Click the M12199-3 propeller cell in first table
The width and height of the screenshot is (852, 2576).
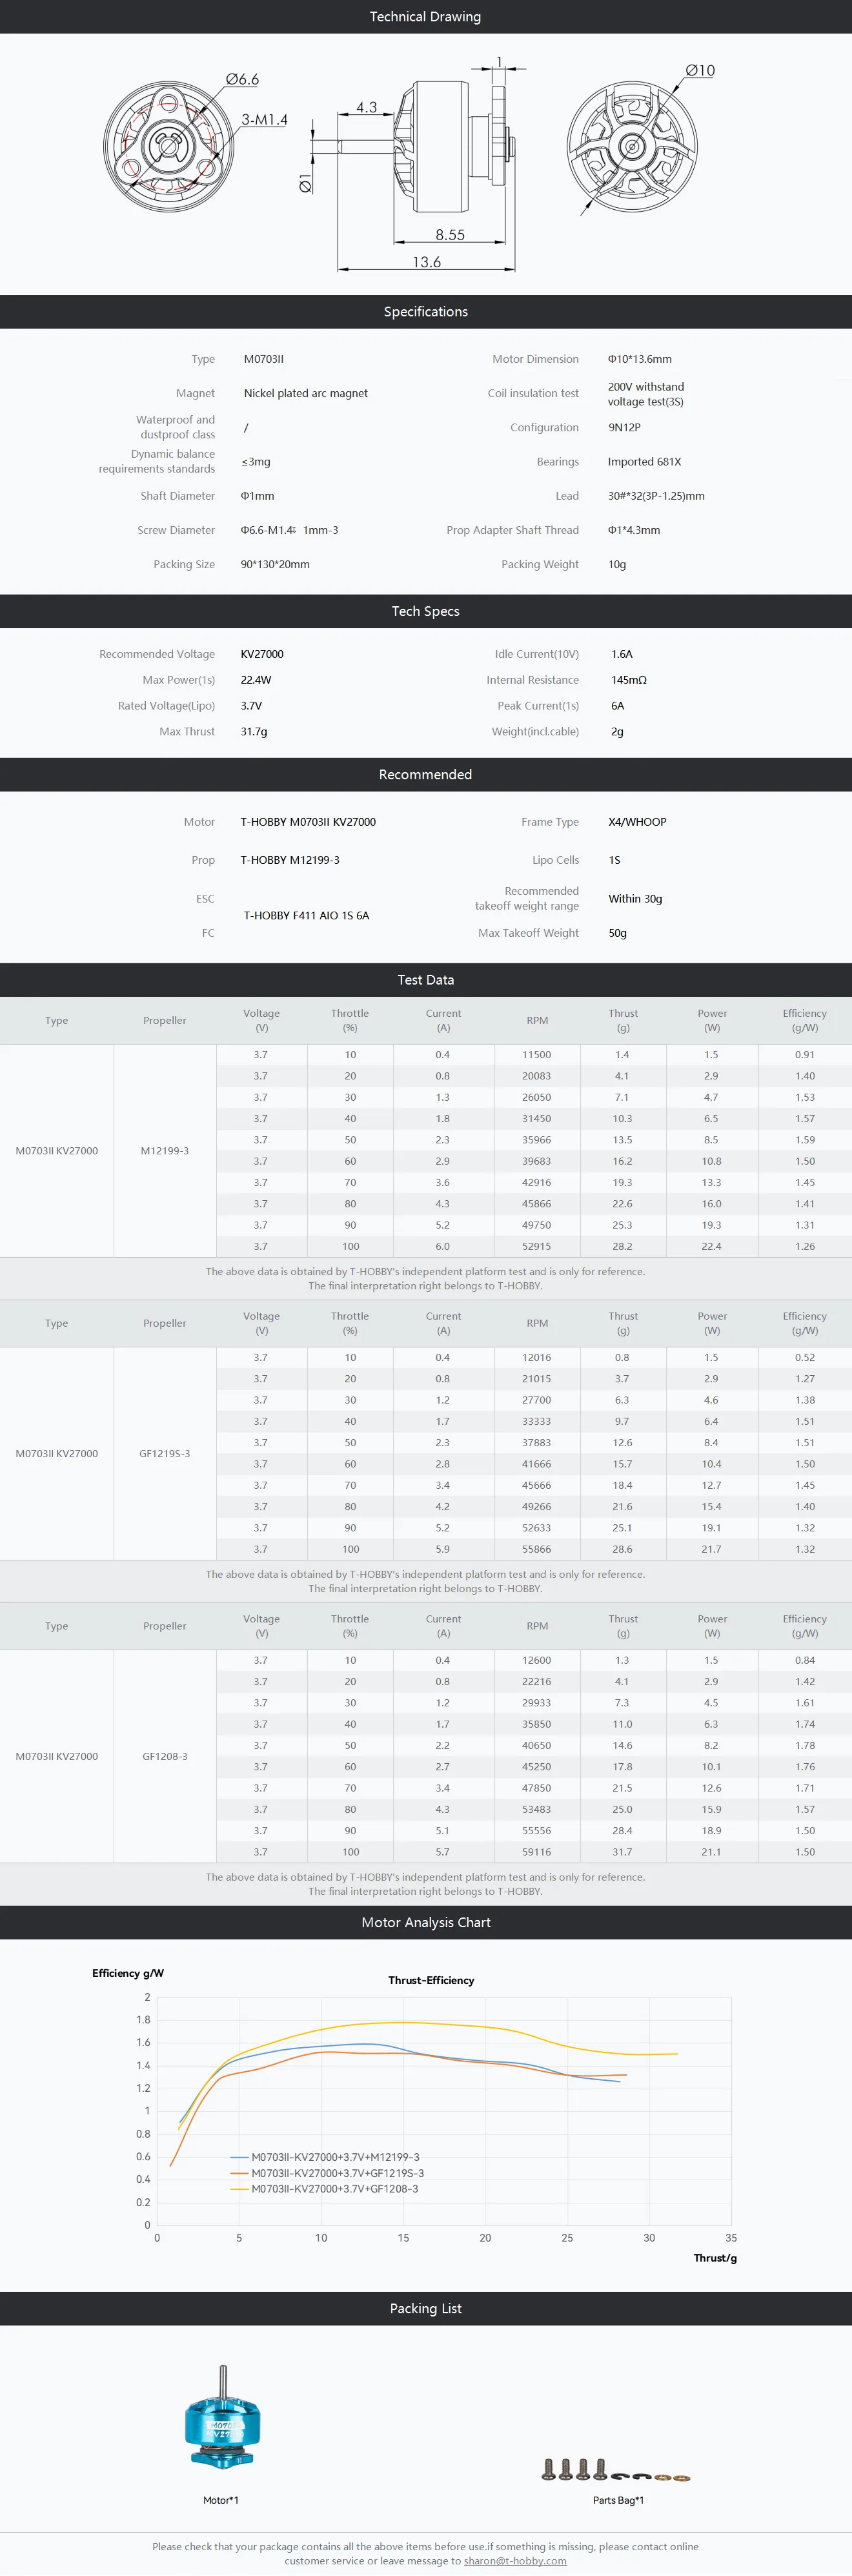pos(165,1151)
